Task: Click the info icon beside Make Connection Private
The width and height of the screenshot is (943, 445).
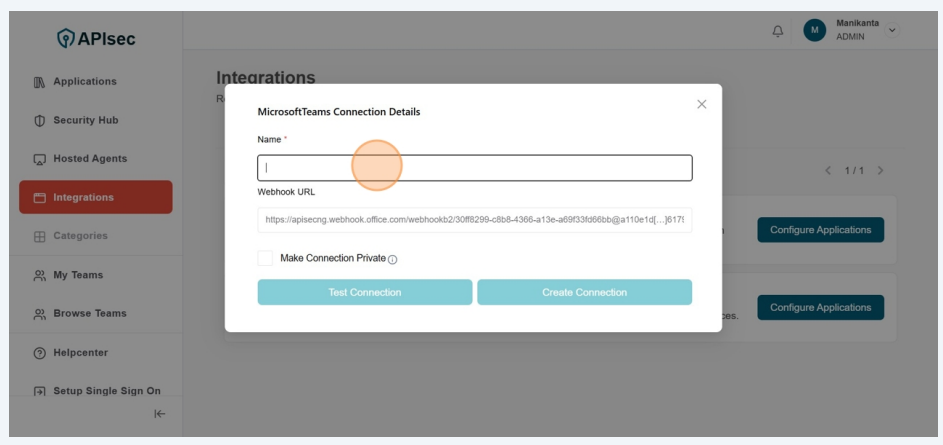Action: pyautogui.click(x=392, y=260)
